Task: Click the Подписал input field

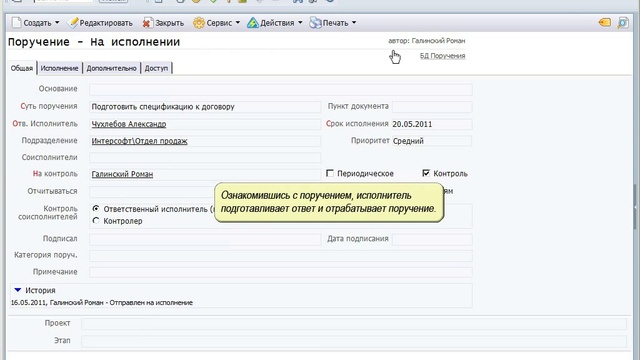Action: [x=205, y=239]
